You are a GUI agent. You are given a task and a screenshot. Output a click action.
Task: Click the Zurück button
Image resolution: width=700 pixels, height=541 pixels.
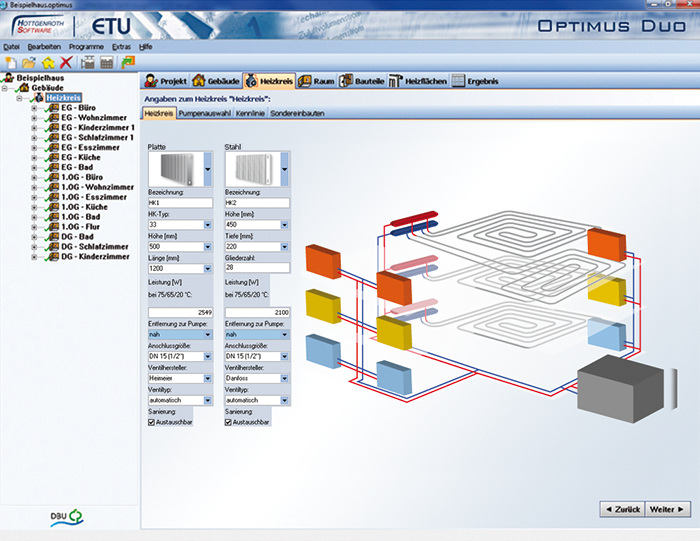coord(622,509)
